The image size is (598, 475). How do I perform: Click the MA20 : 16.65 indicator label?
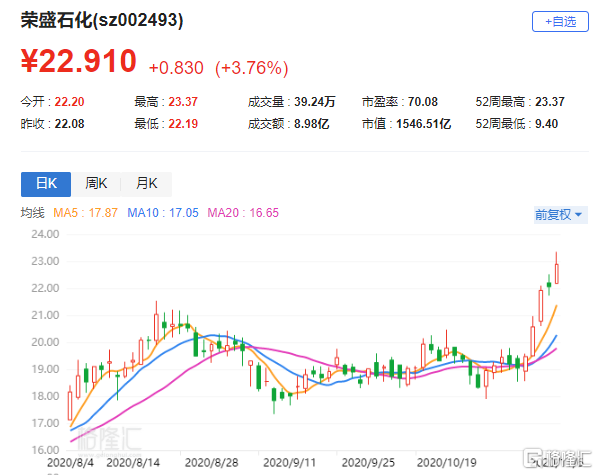pyautogui.click(x=243, y=213)
